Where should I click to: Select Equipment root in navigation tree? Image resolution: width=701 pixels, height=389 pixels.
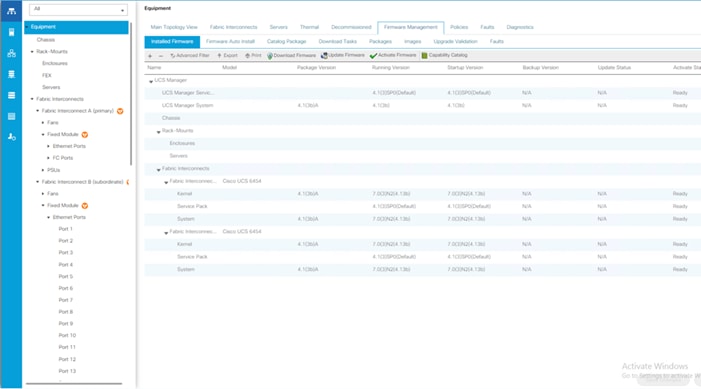(x=76, y=27)
